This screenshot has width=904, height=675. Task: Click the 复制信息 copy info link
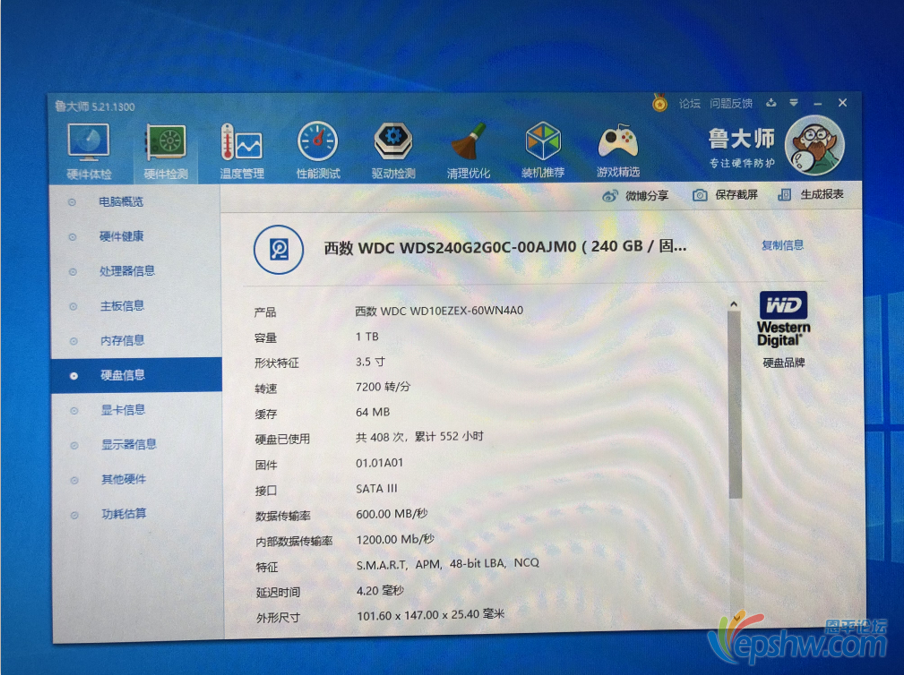click(x=782, y=245)
